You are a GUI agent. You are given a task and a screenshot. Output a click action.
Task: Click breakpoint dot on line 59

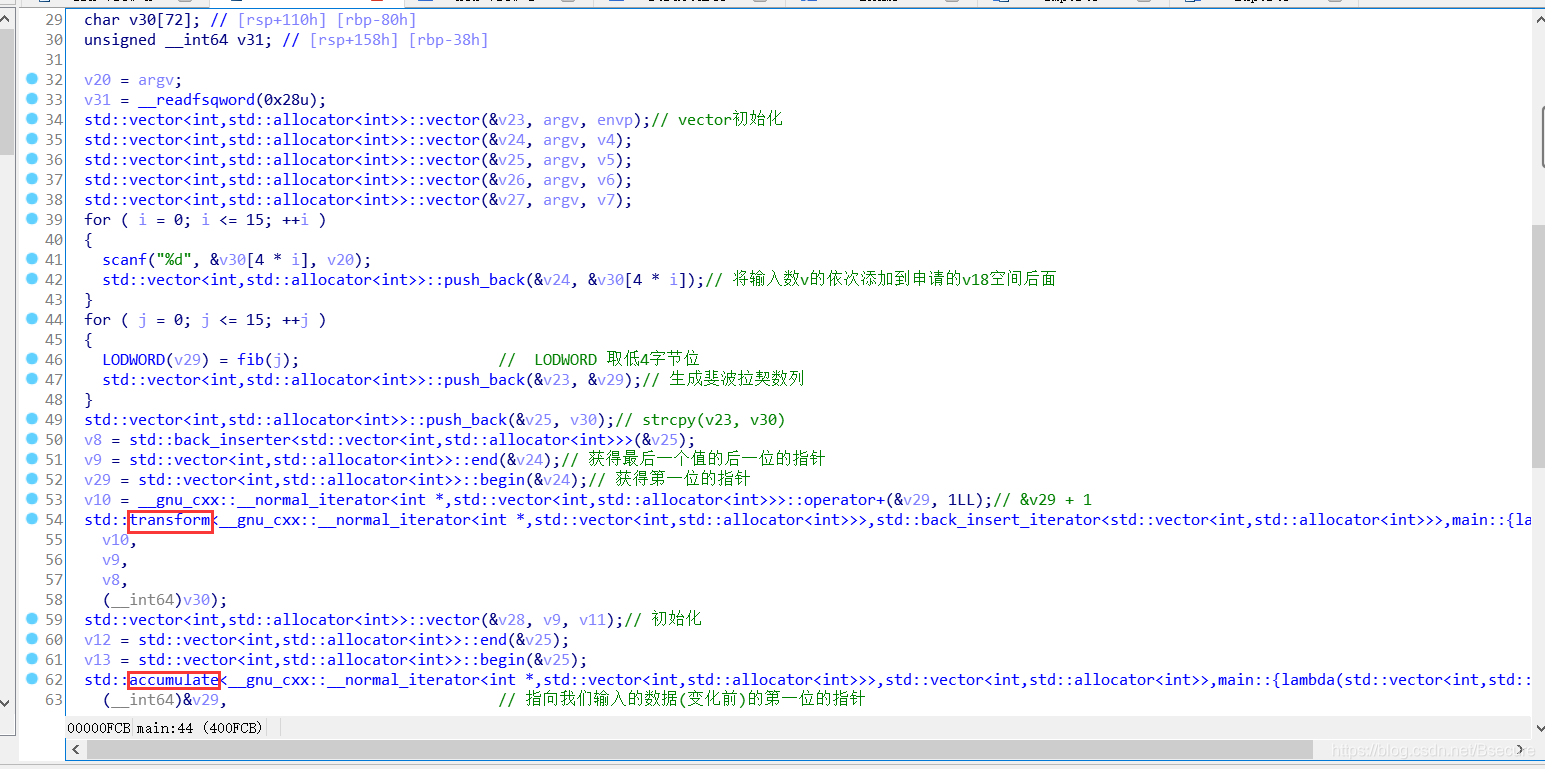(32, 619)
